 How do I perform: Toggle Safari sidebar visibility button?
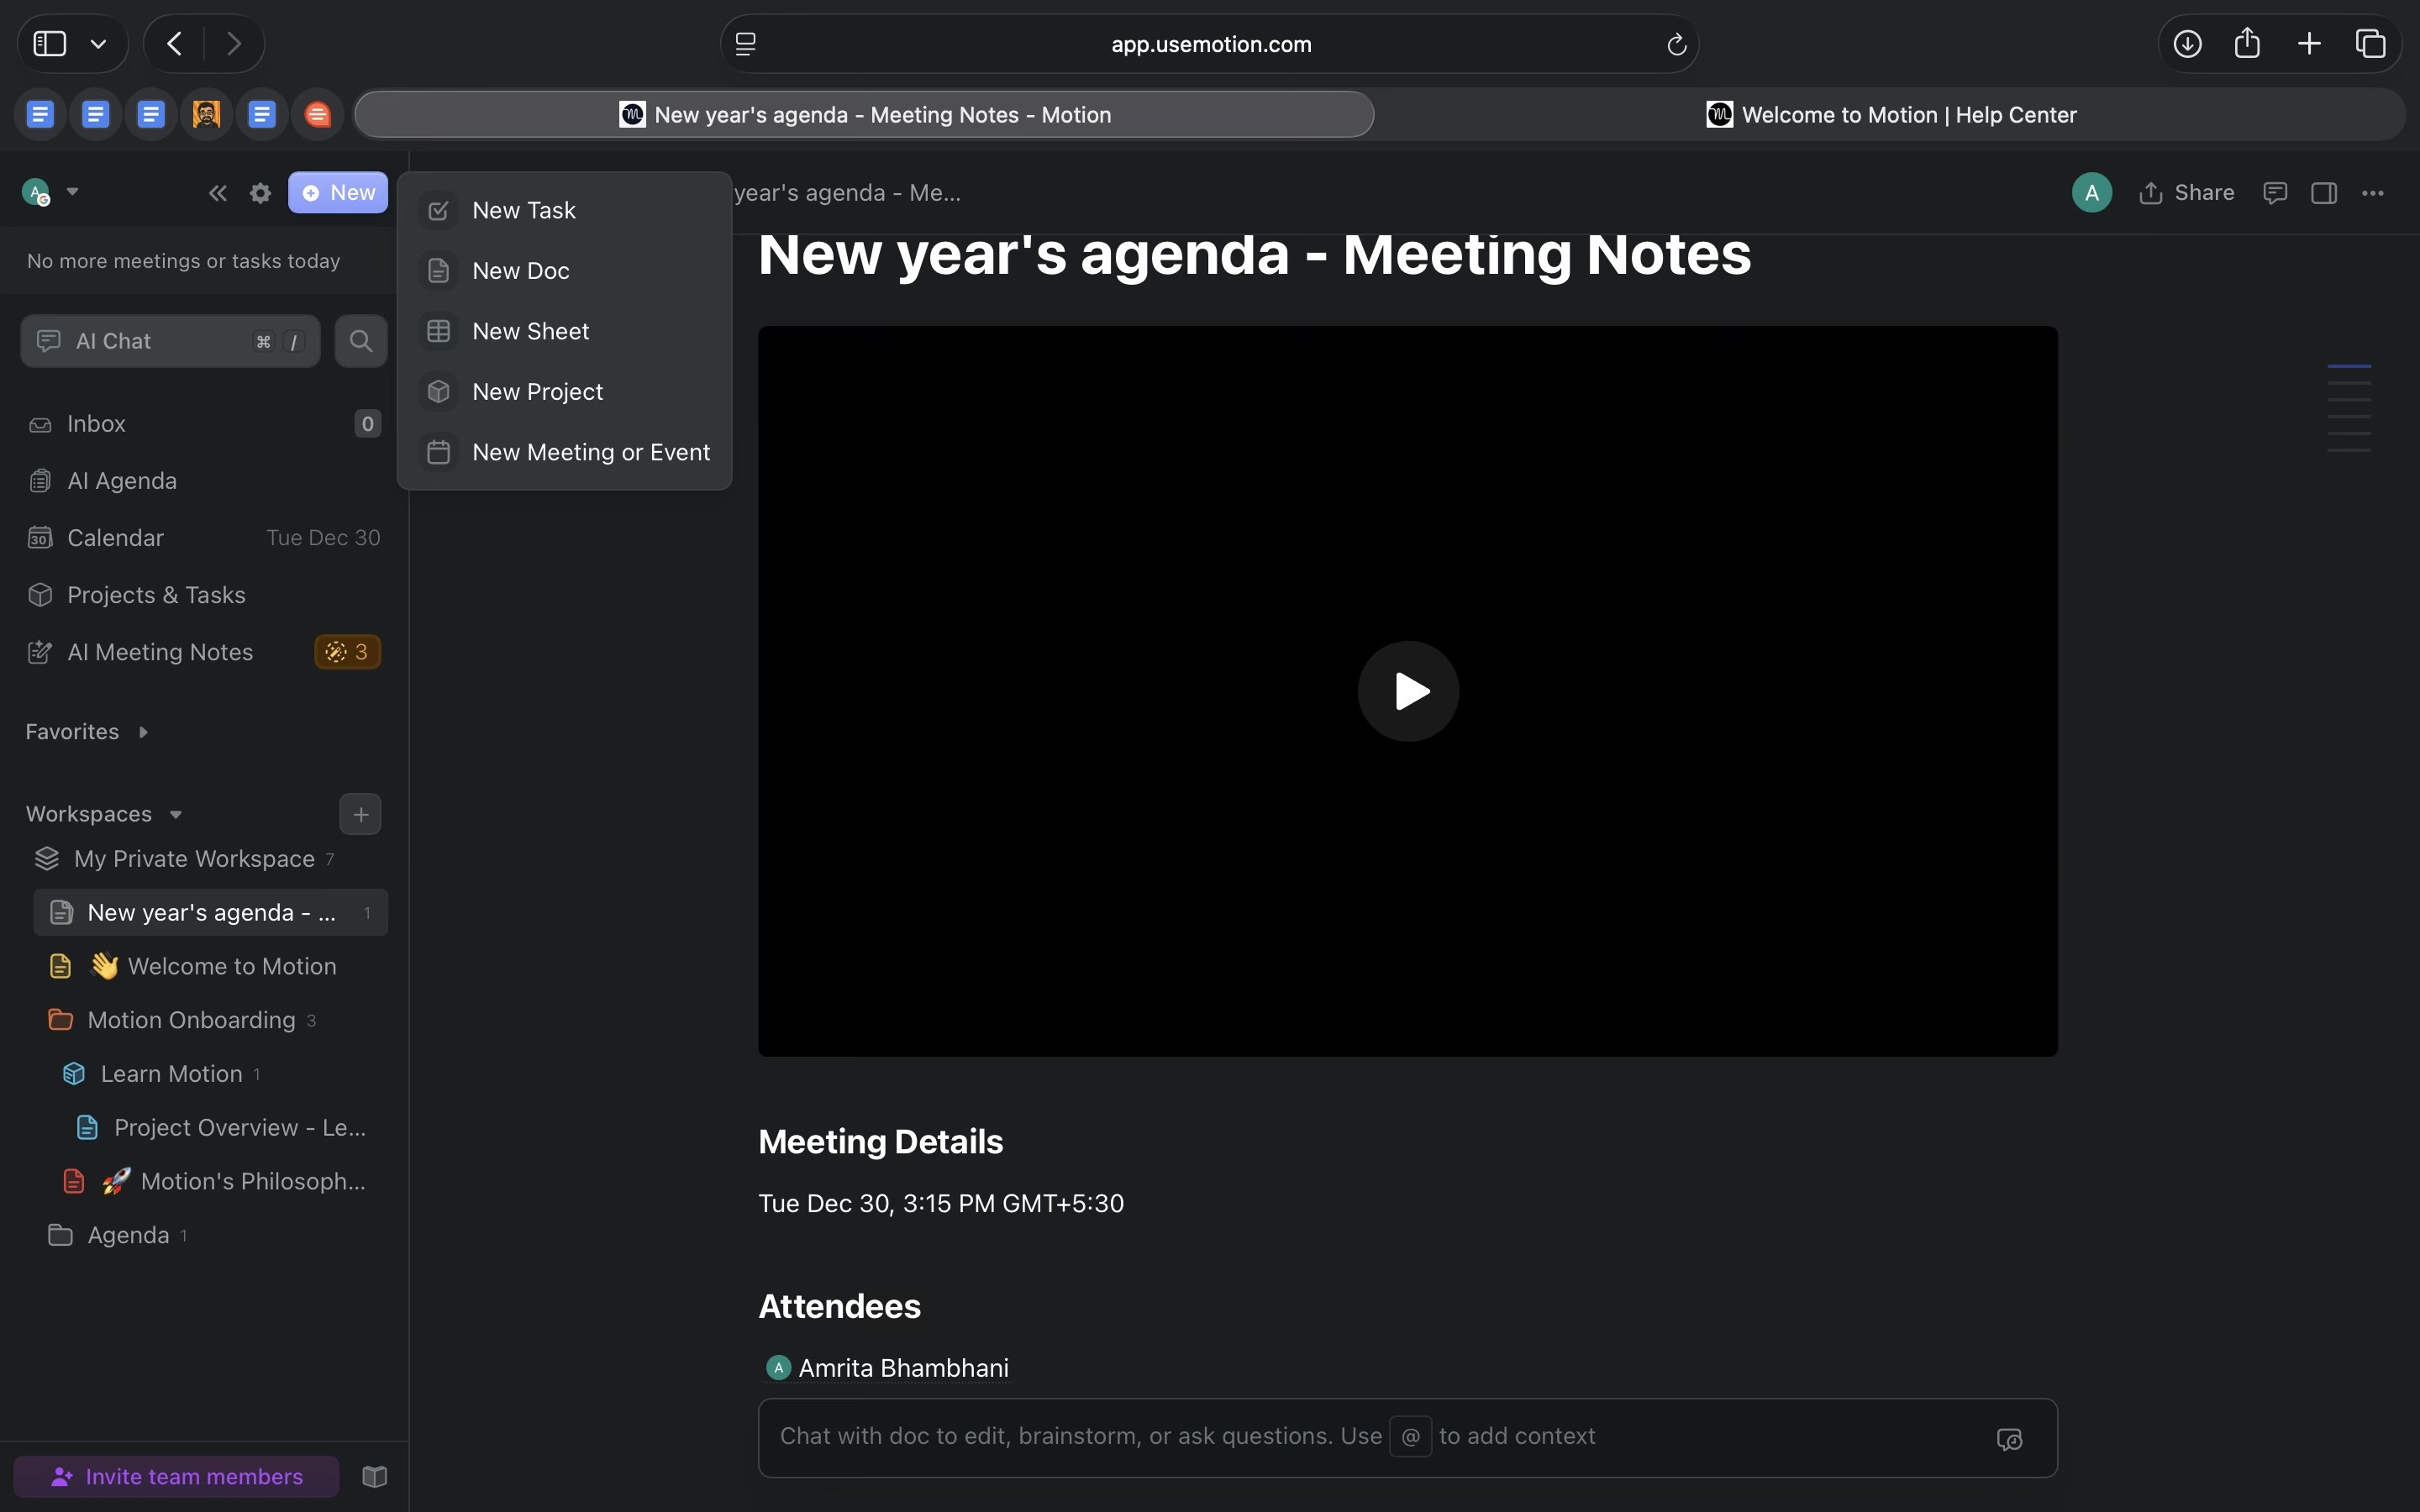point(50,44)
